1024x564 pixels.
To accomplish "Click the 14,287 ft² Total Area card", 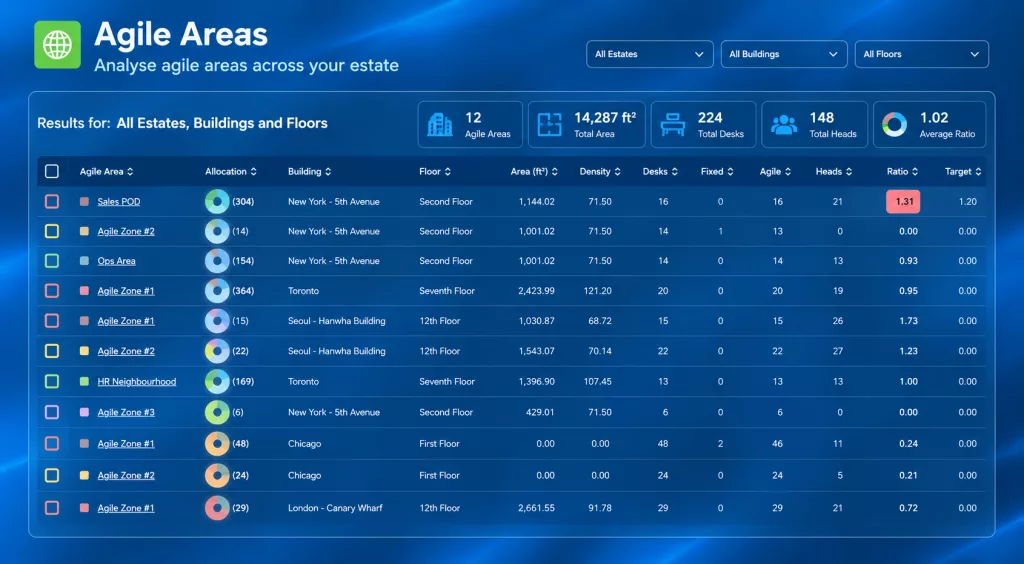I will (x=586, y=124).
